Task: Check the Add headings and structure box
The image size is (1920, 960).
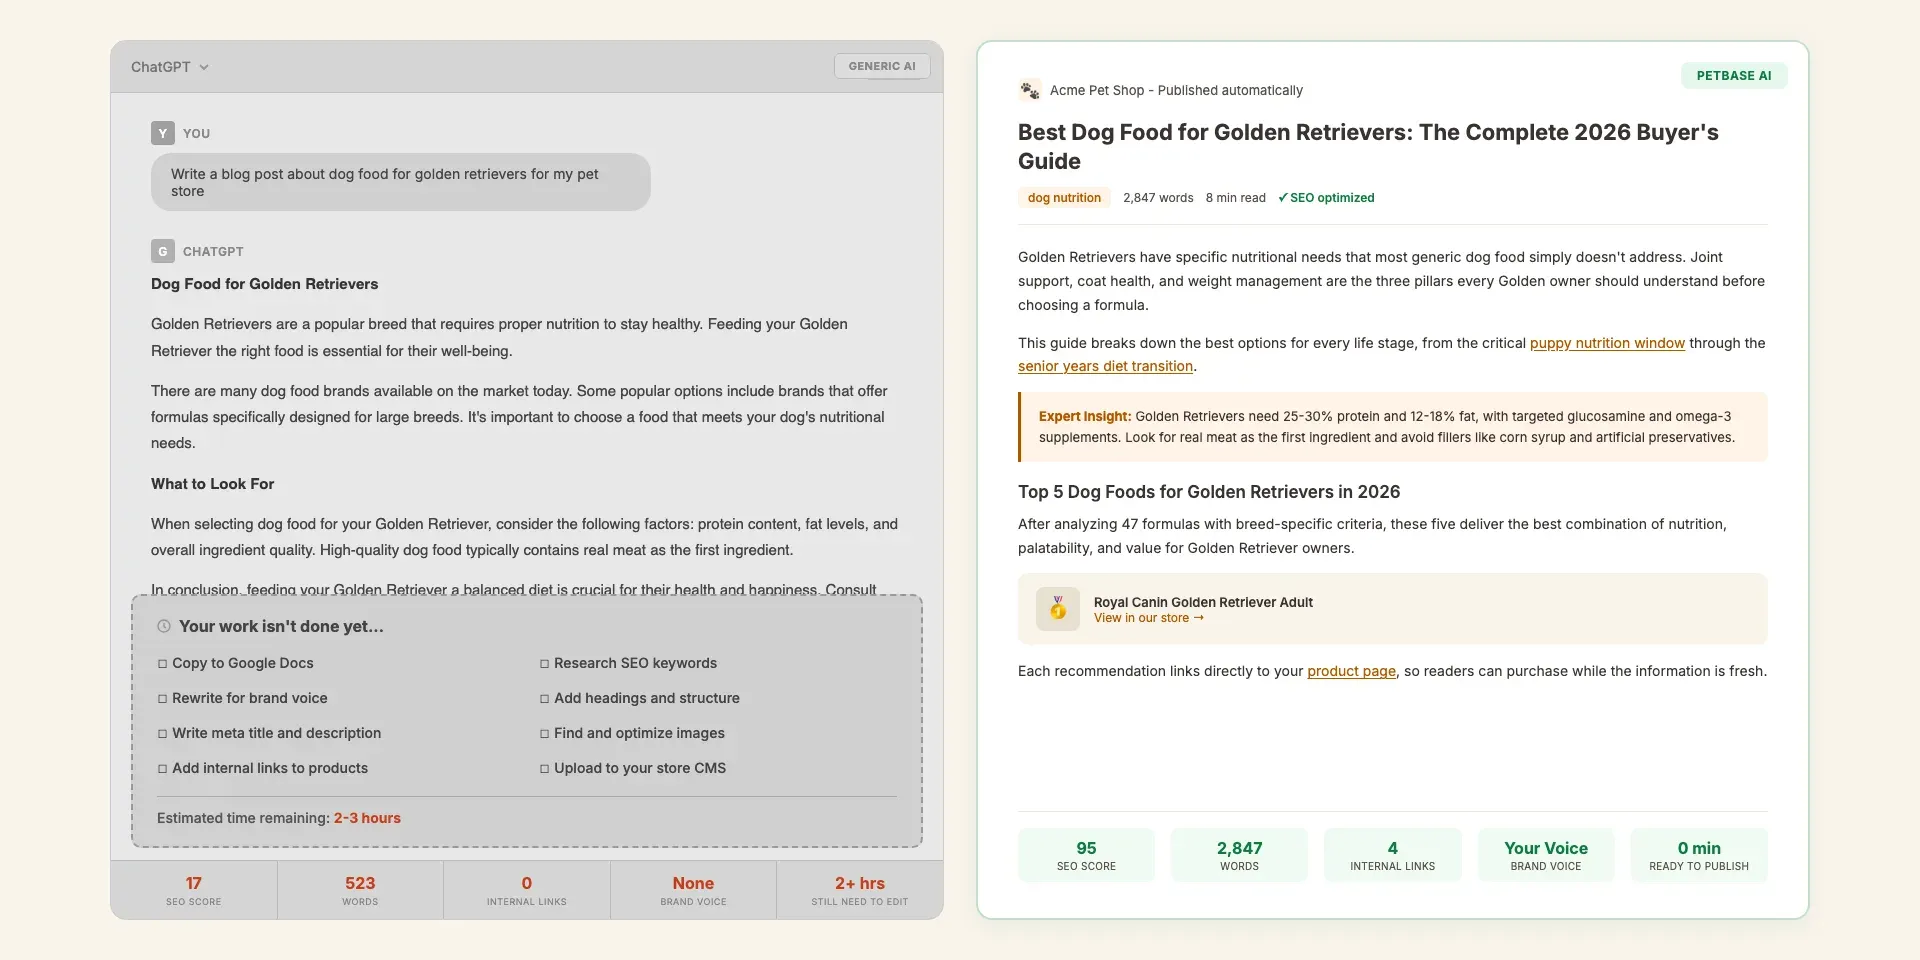Action: tap(544, 699)
